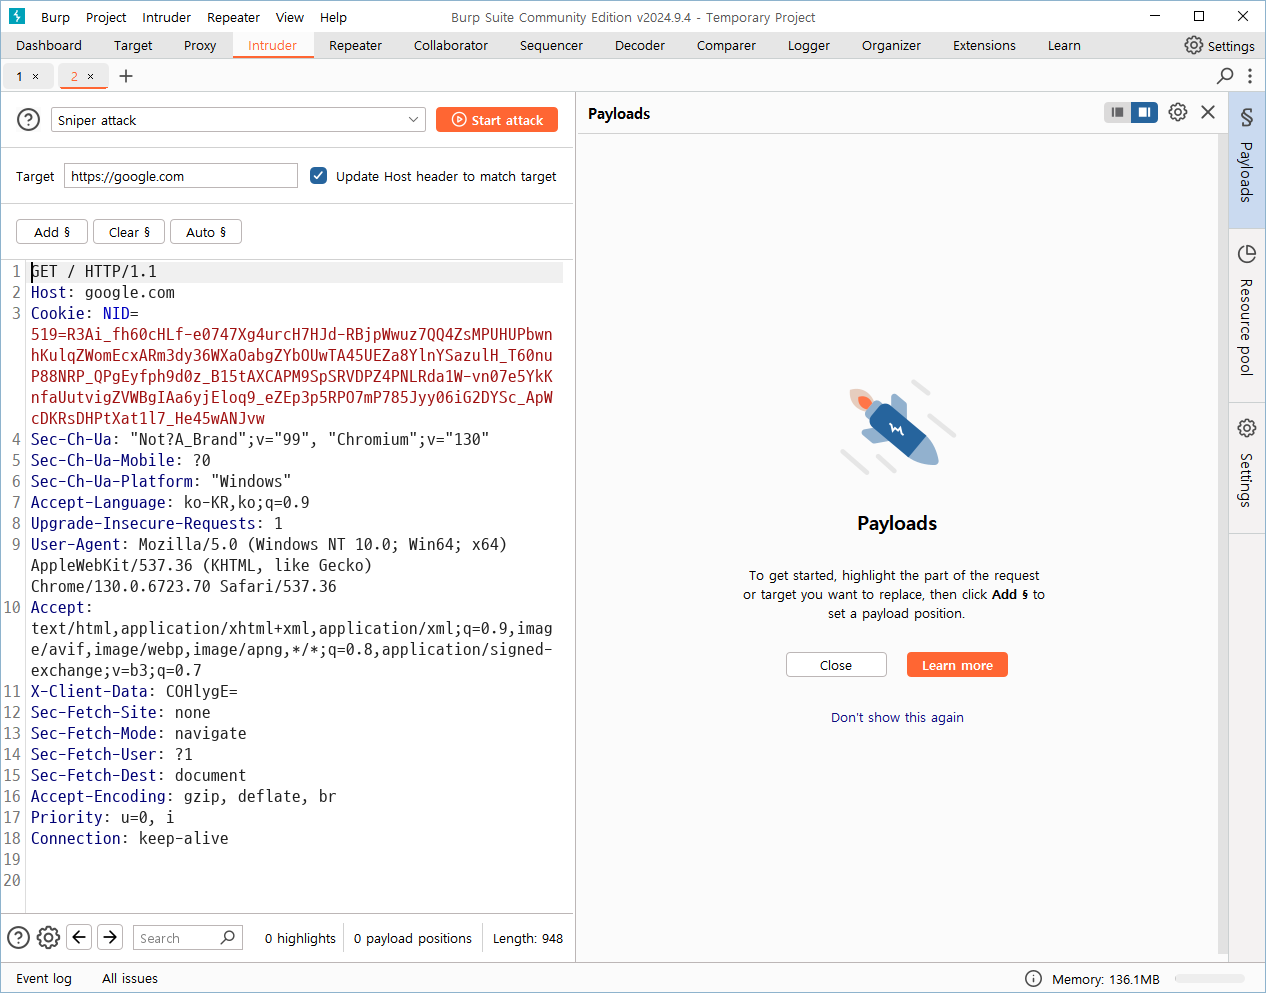Start the attack

[497, 120]
